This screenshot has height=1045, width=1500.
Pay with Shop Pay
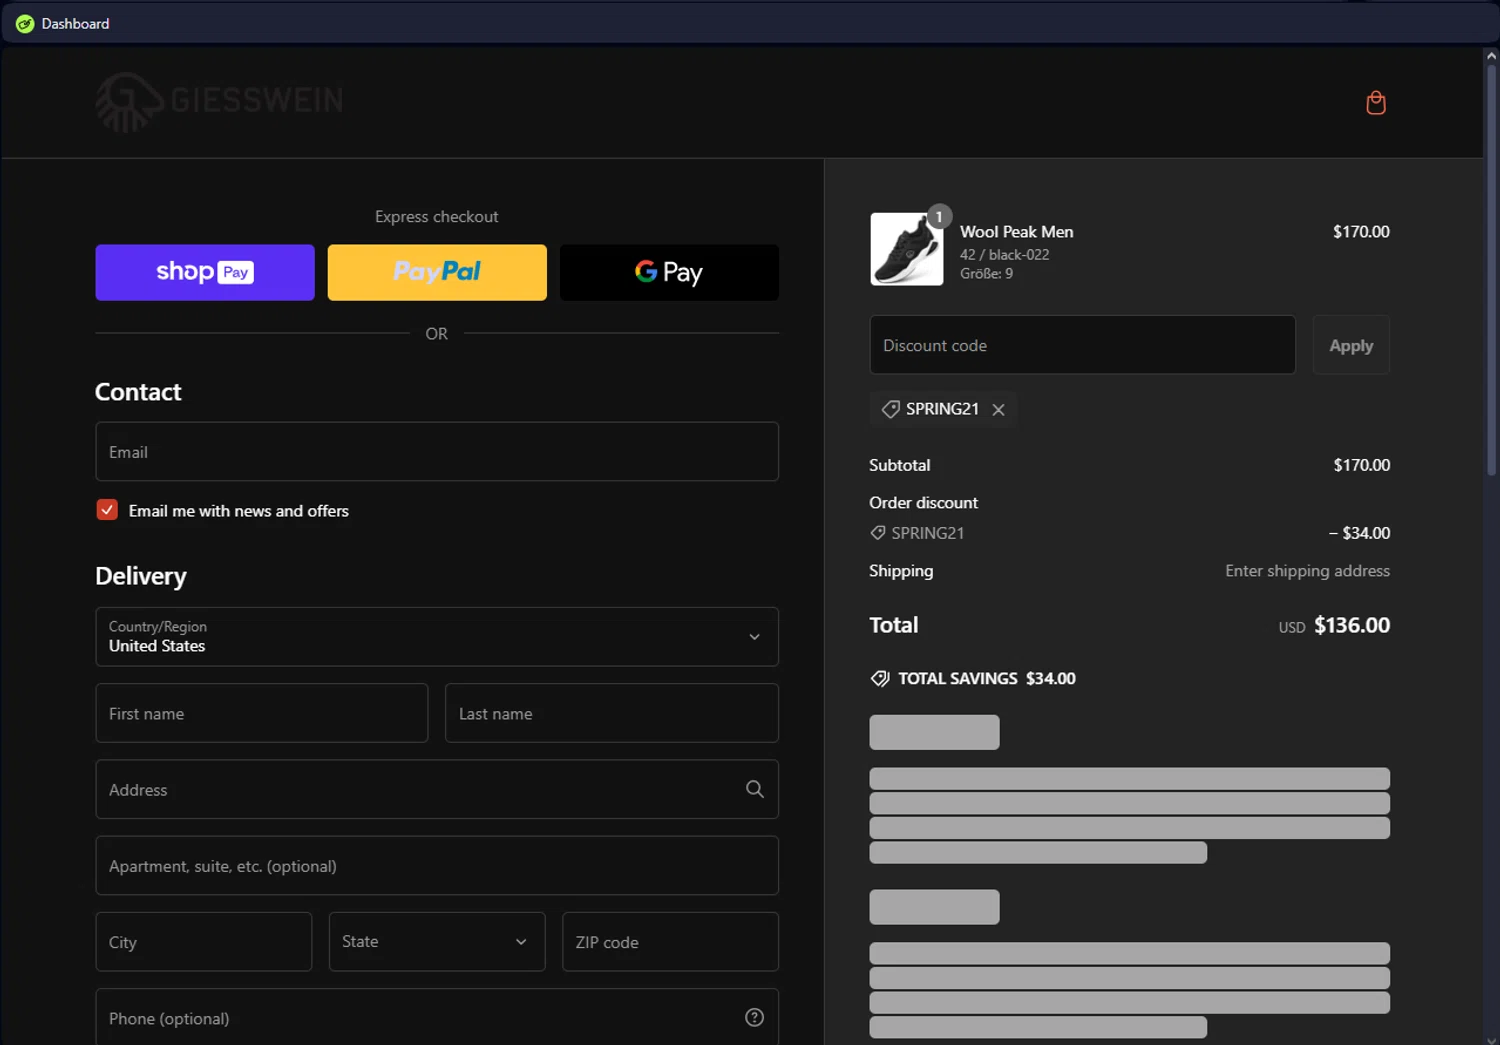205,272
